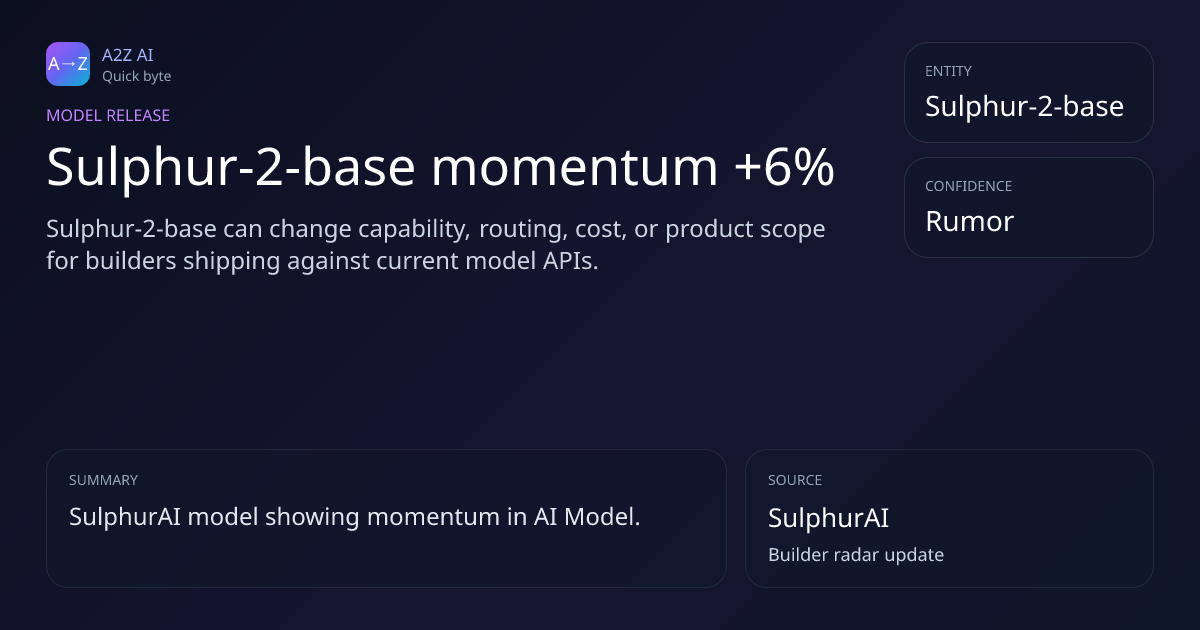The image size is (1200, 630).
Task: Click the Quick byte subtitle
Action: point(136,76)
